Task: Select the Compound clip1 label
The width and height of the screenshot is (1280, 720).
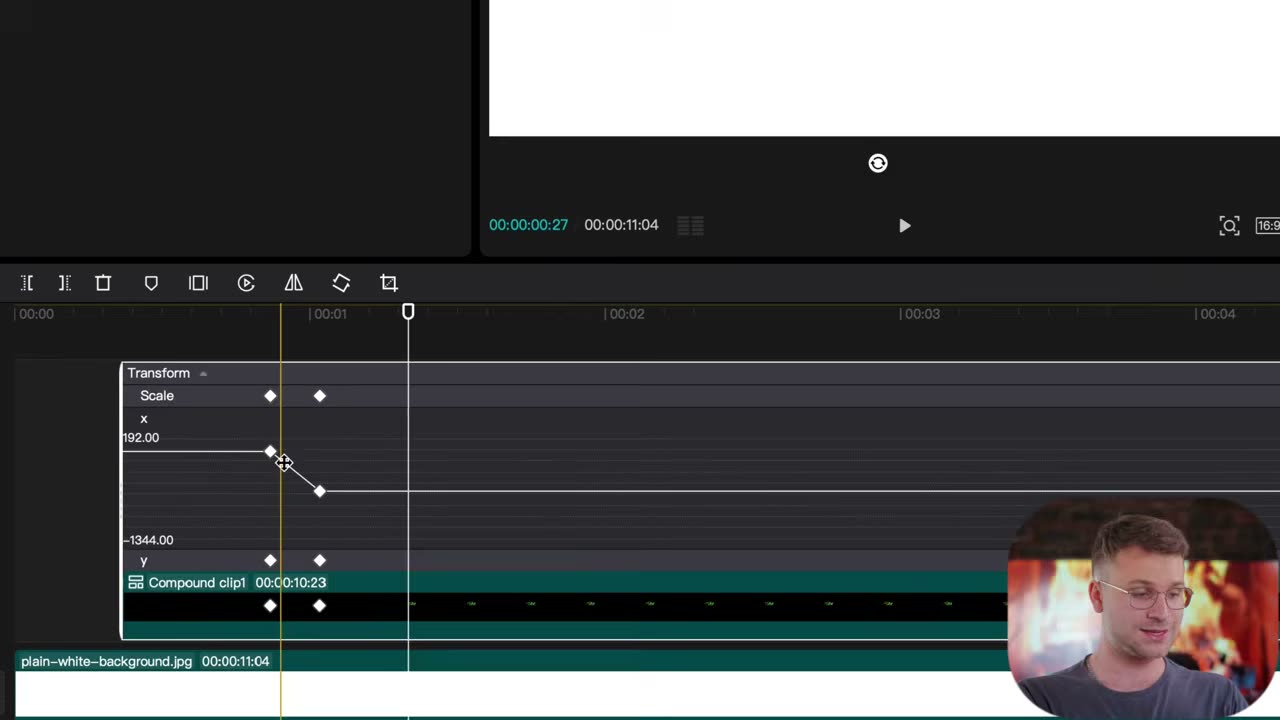Action: [x=197, y=583]
